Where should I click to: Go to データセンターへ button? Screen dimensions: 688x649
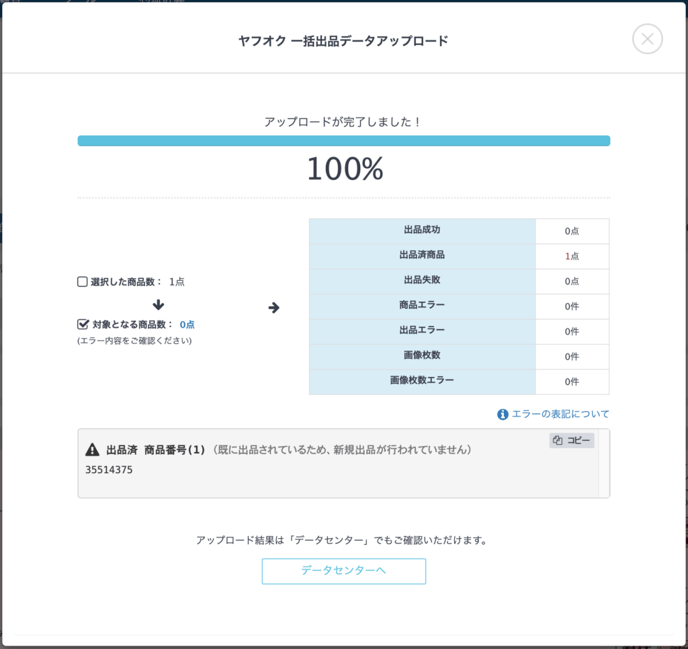pos(344,570)
